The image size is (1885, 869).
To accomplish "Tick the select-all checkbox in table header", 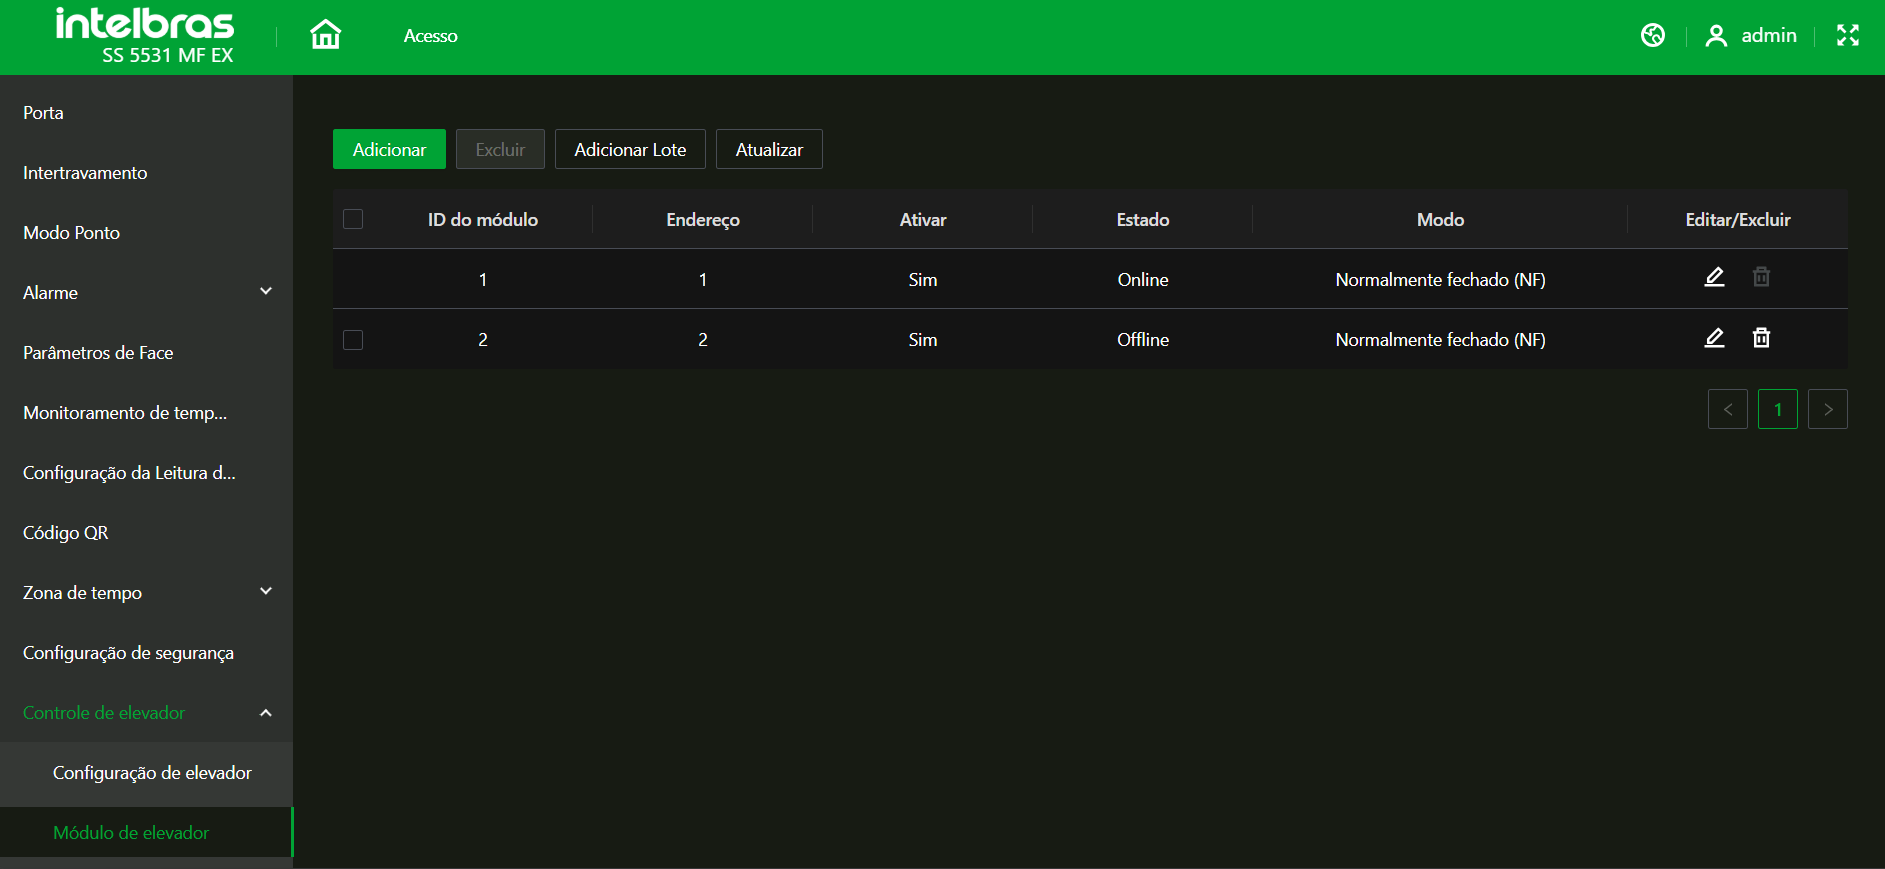I will pyautogui.click(x=353, y=219).
